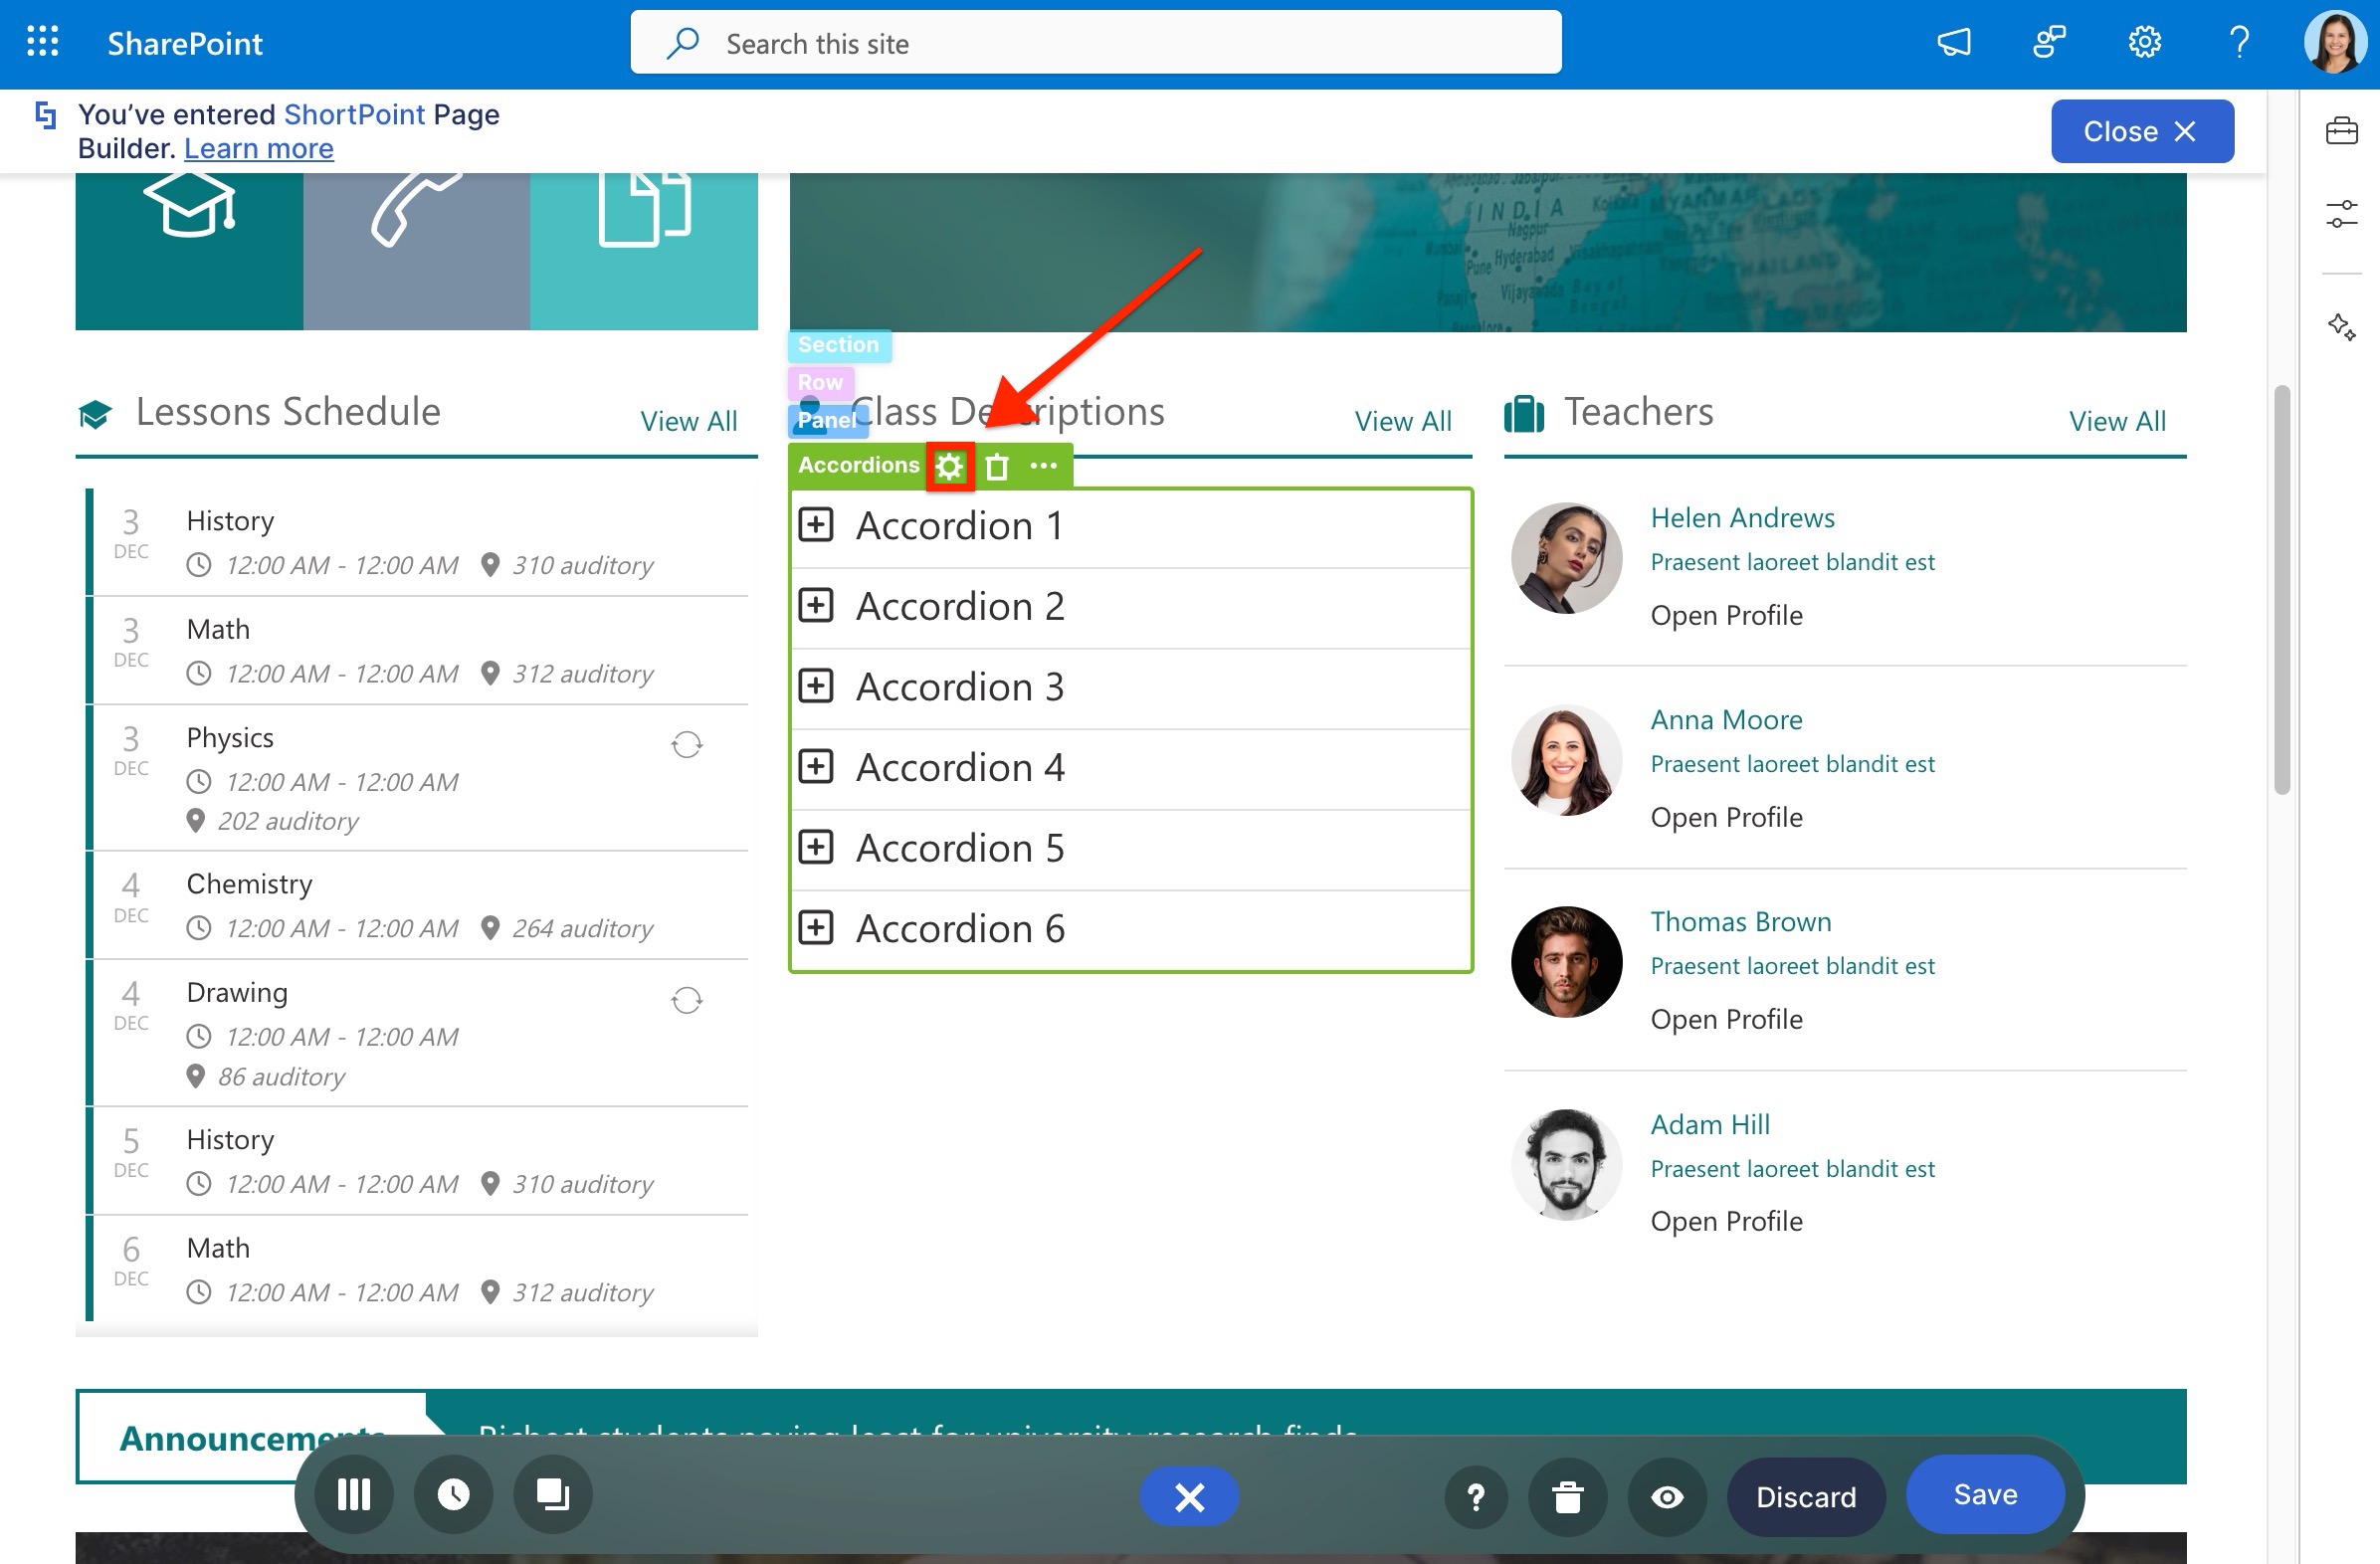Discard the page changes
The width and height of the screenshot is (2380, 1564).
(x=1805, y=1497)
